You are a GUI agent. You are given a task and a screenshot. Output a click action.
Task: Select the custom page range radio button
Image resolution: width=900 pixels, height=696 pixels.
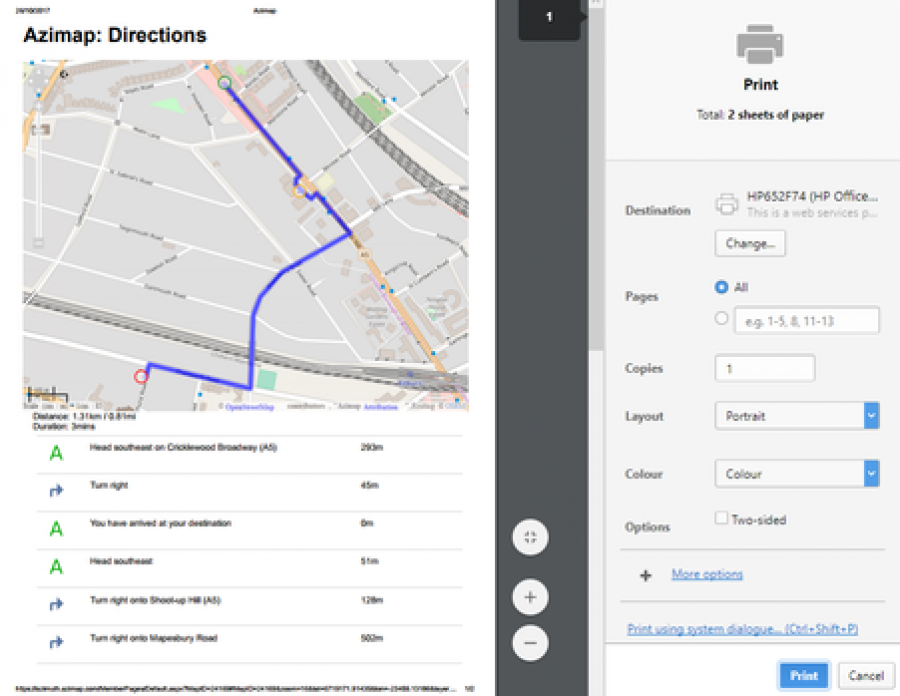click(x=721, y=318)
